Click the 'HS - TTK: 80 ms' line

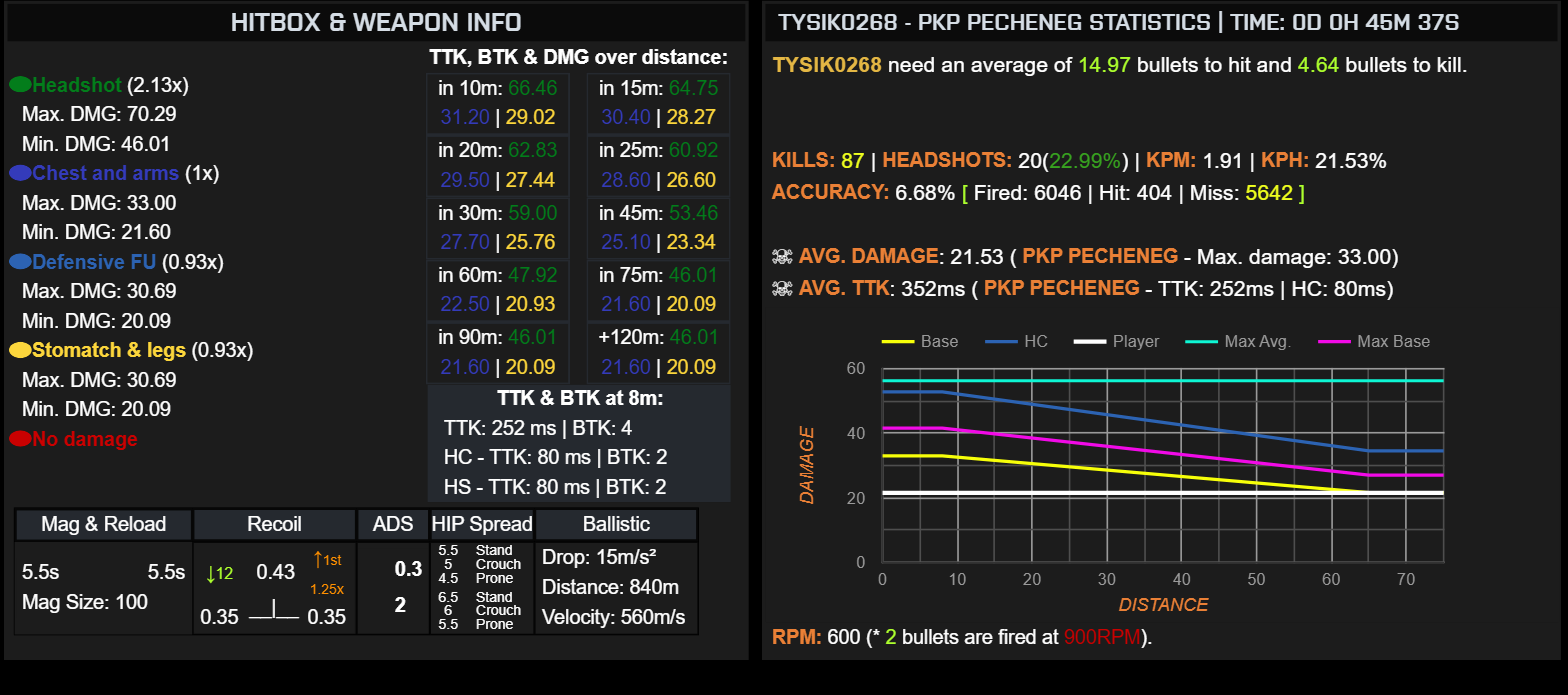click(555, 487)
